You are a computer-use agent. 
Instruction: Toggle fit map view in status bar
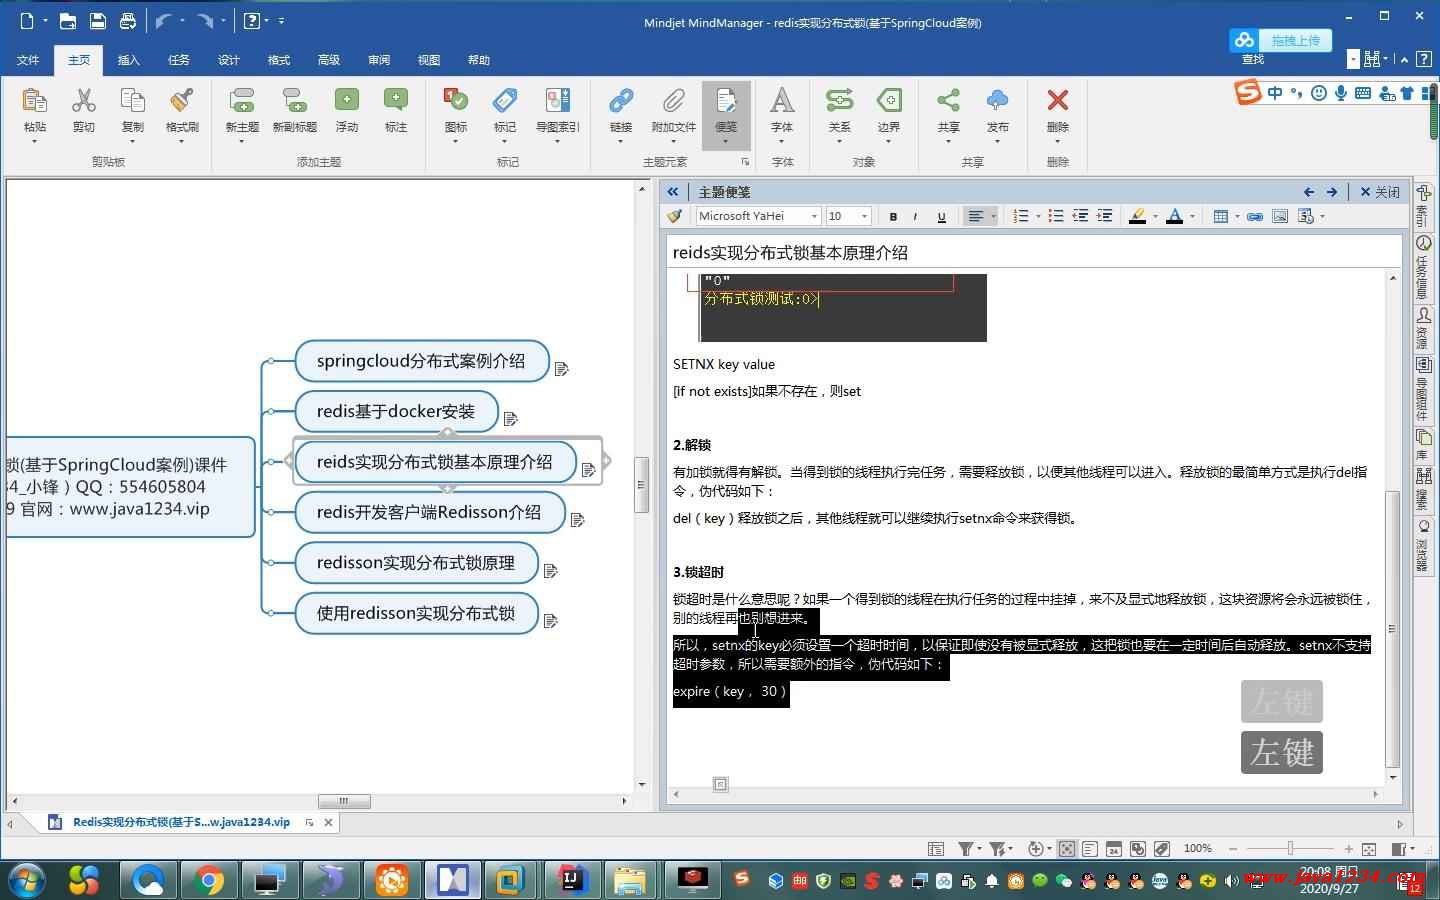[x=1067, y=849]
